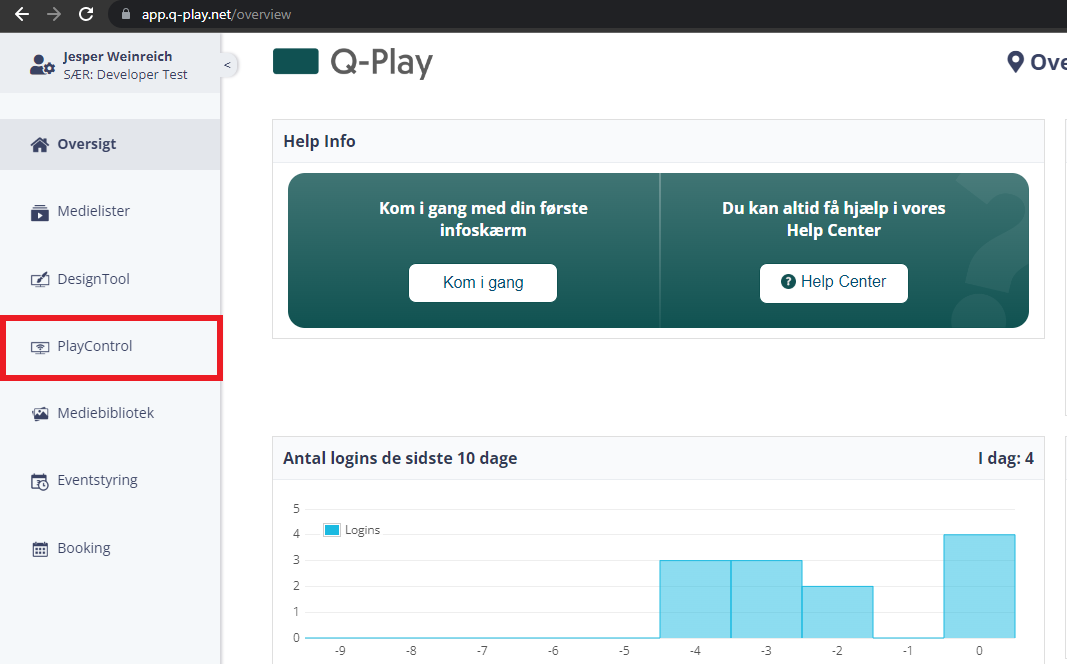The image size is (1067, 664).
Task: Click the address bar URL app.q-play.net/overview
Action: coord(216,14)
